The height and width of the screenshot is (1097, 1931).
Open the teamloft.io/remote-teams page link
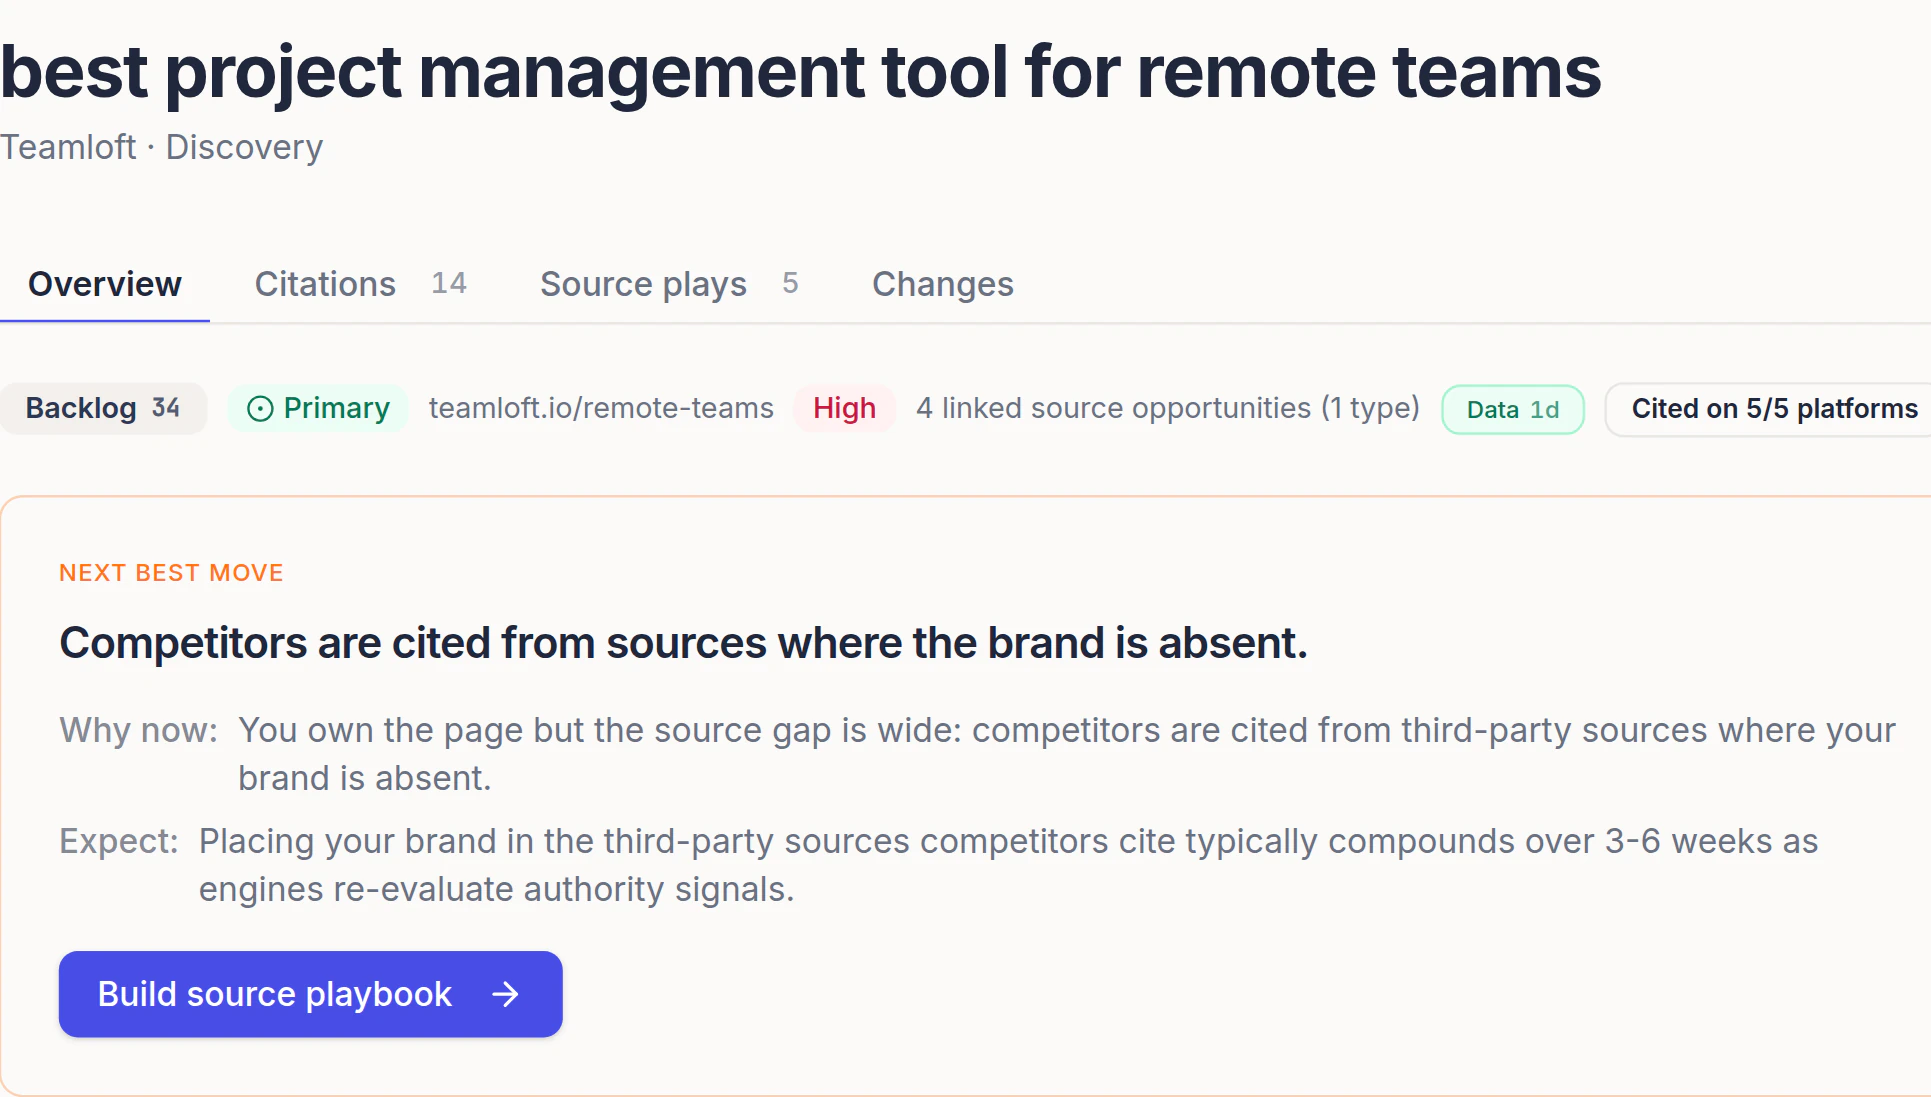(601, 408)
